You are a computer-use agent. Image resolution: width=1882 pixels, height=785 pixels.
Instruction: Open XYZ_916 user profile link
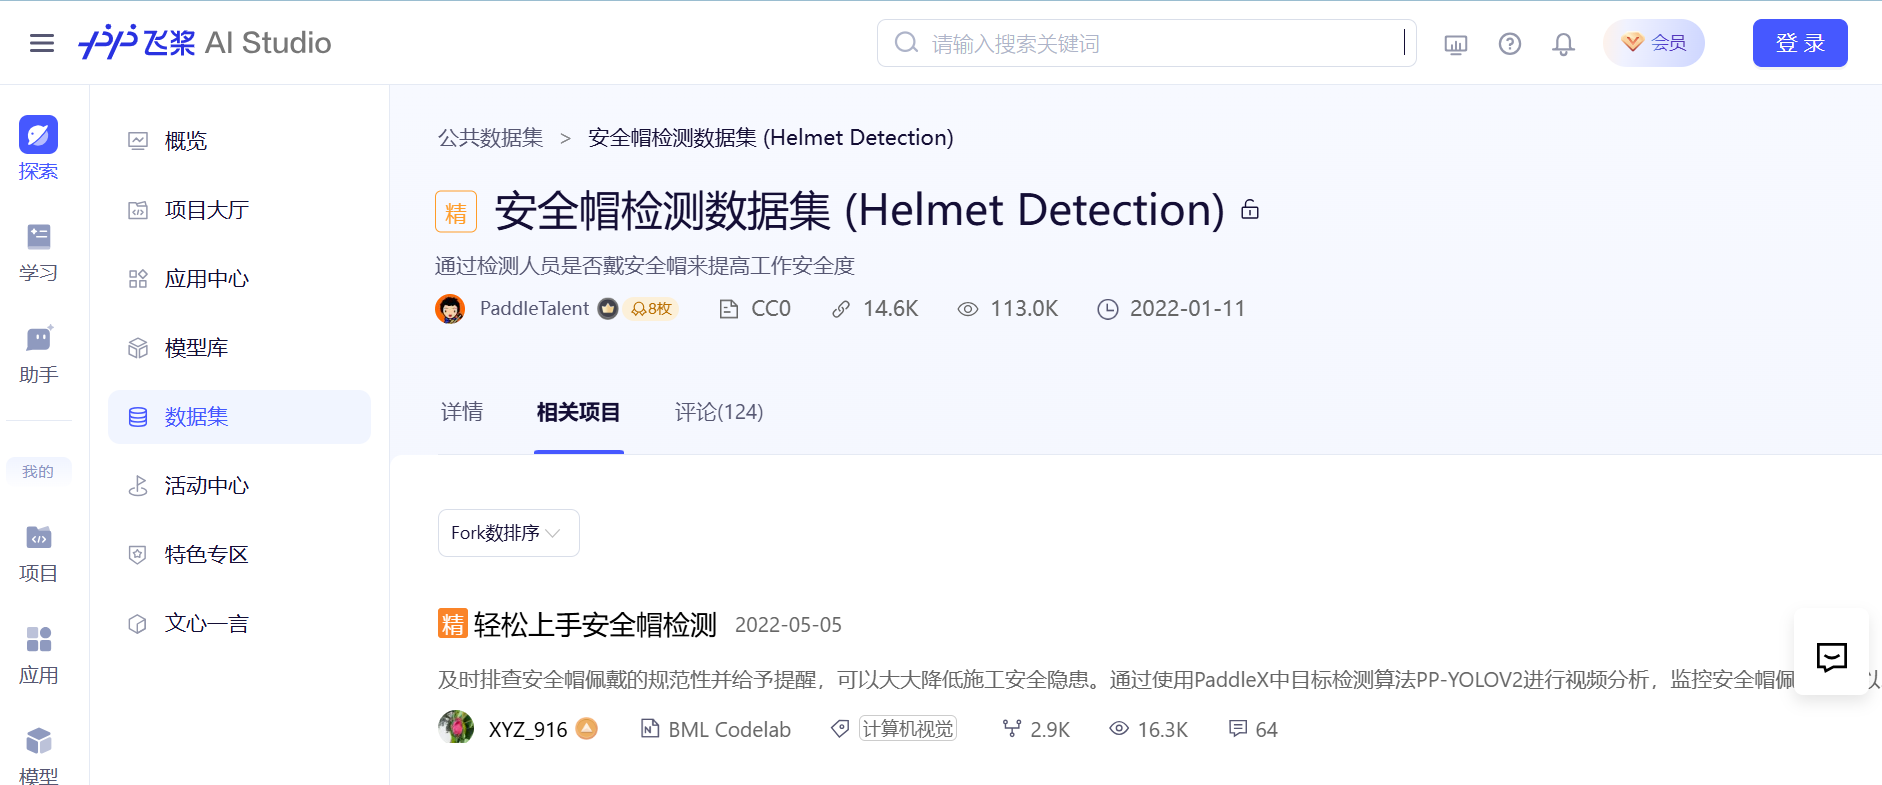(528, 730)
